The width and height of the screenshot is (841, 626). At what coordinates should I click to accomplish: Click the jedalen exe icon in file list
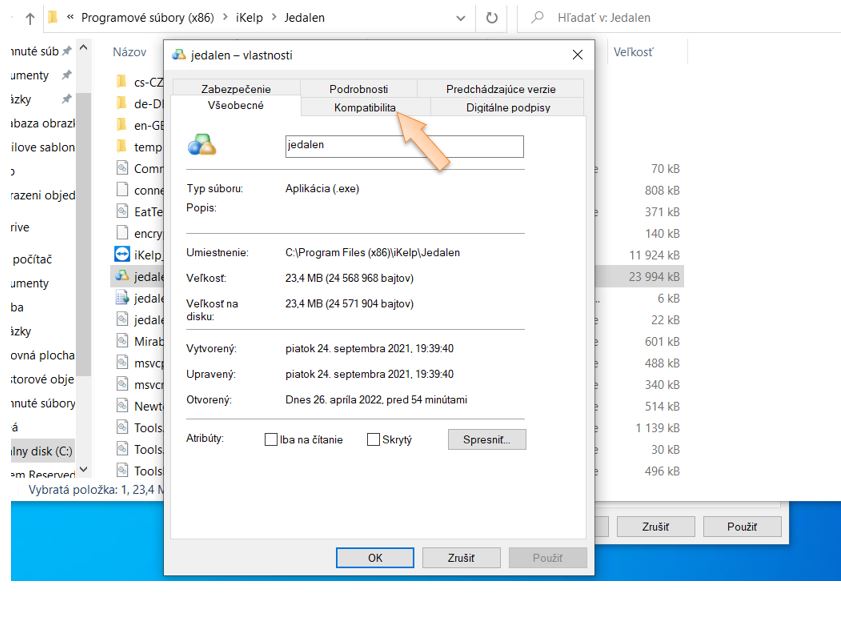click(123, 276)
